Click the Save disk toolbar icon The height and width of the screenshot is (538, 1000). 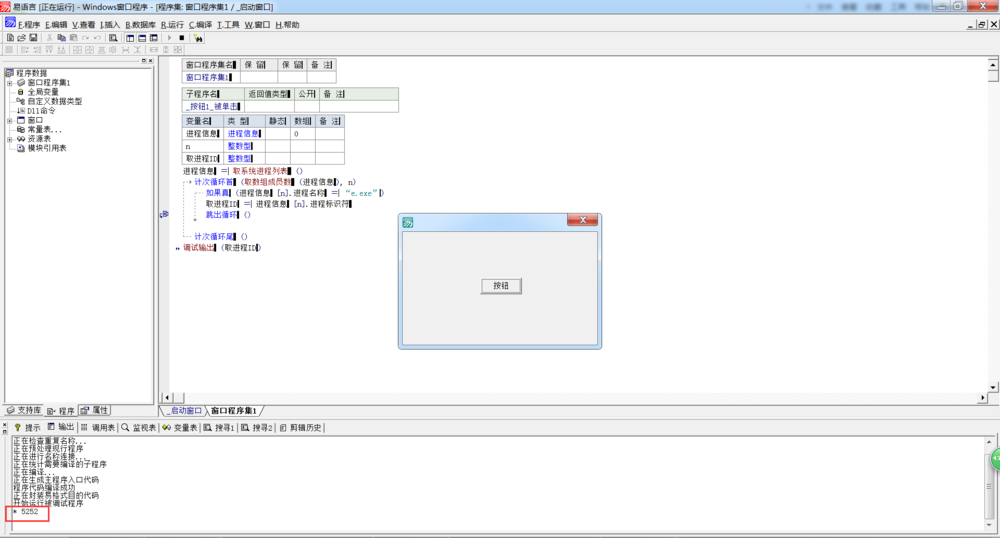33,38
